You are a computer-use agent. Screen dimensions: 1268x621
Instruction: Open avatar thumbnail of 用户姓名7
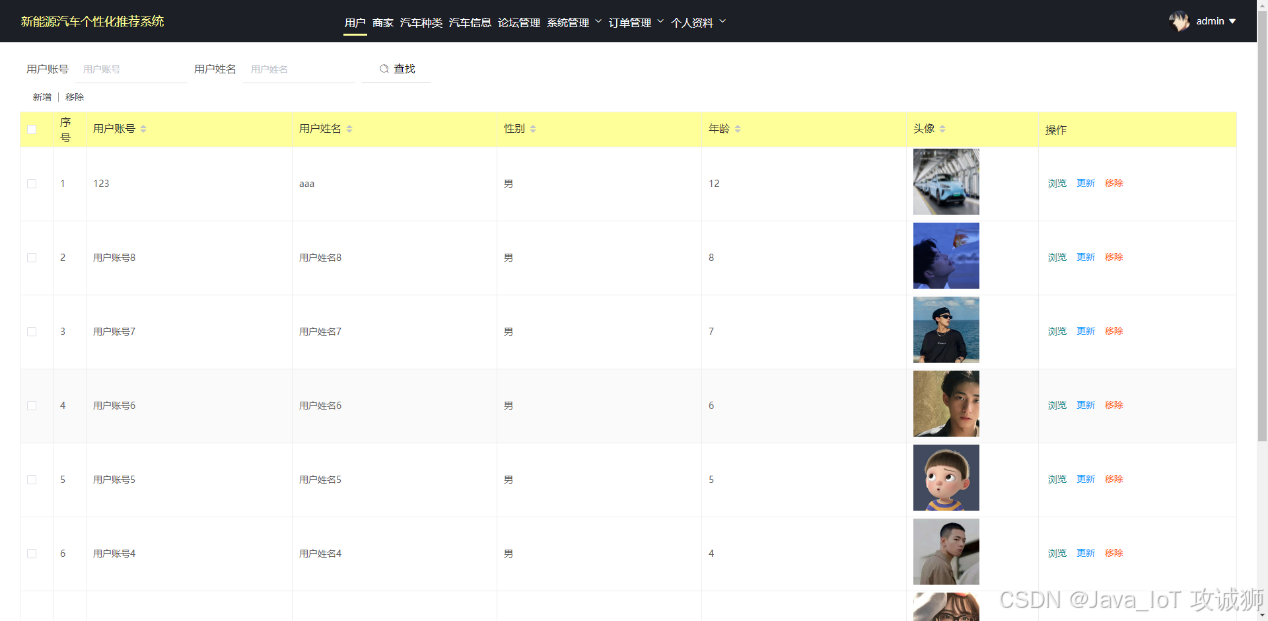click(946, 330)
